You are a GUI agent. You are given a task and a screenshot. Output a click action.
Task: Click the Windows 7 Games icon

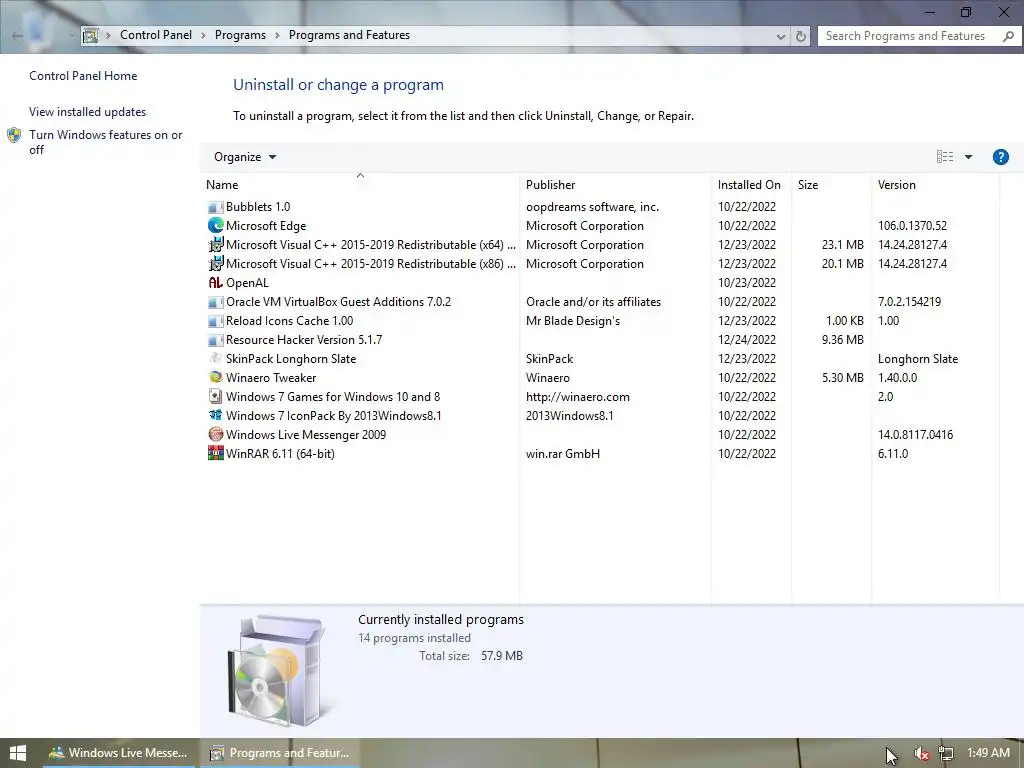[216, 396]
